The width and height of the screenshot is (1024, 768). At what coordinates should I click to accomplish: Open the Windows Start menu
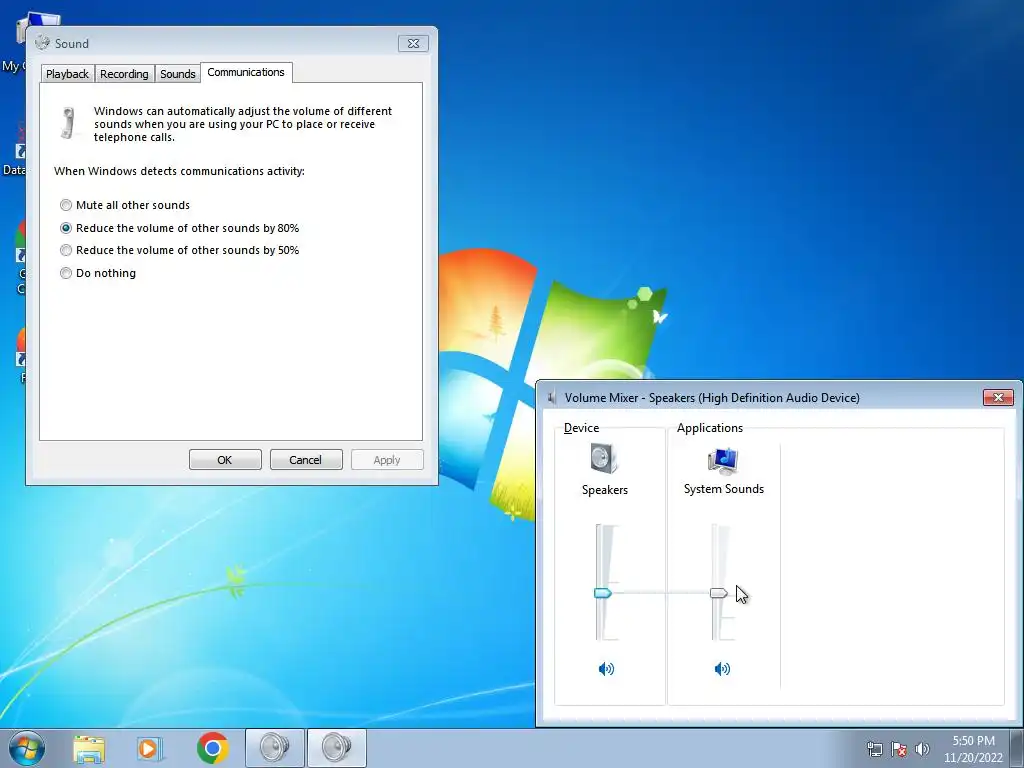tap(27, 748)
